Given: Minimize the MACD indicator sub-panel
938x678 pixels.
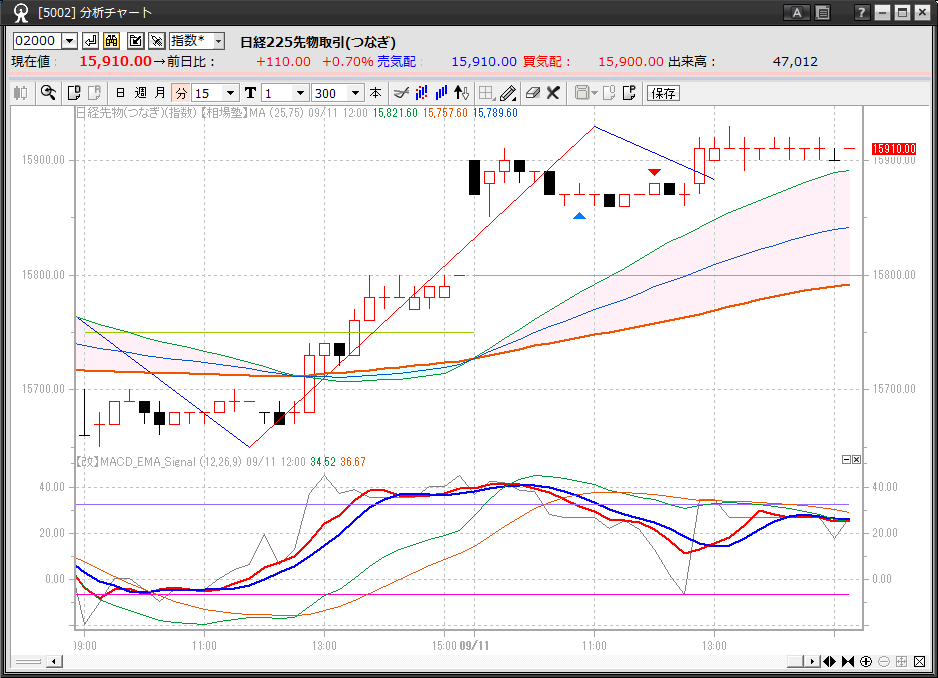Looking at the screenshot, I should 846,459.
